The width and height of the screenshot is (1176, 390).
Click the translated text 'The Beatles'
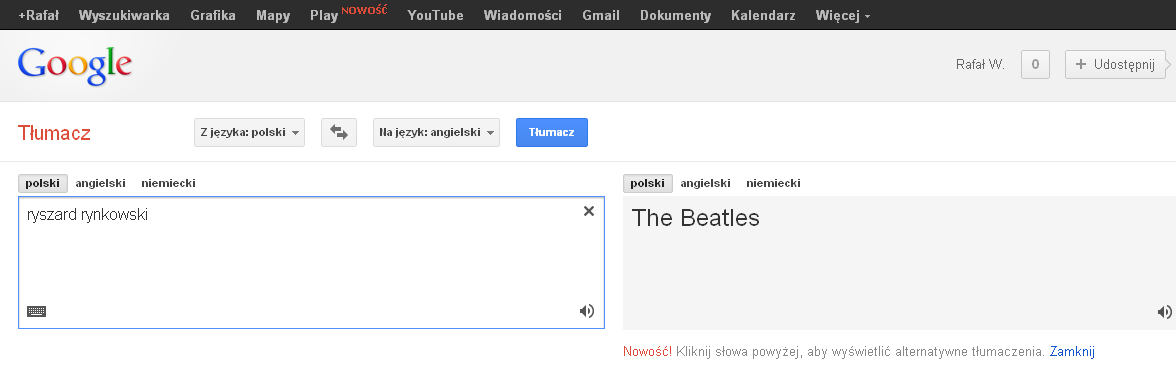(x=695, y=218)
